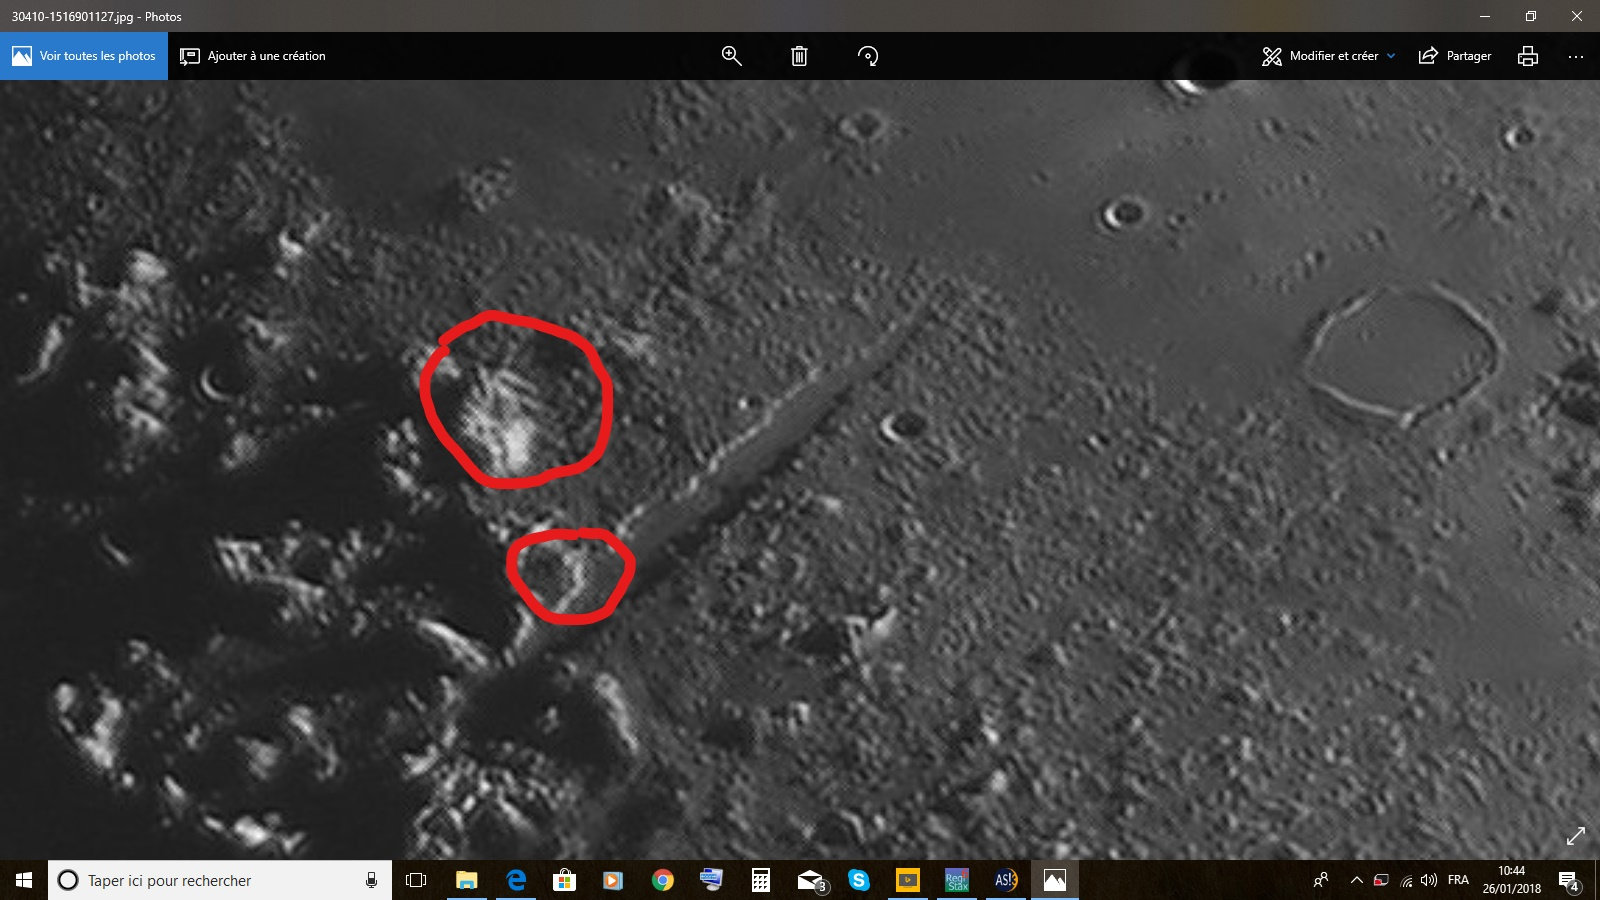Click the zoom magnifier icon
The width and height of the screenshot is (1600, 900).
732,56
